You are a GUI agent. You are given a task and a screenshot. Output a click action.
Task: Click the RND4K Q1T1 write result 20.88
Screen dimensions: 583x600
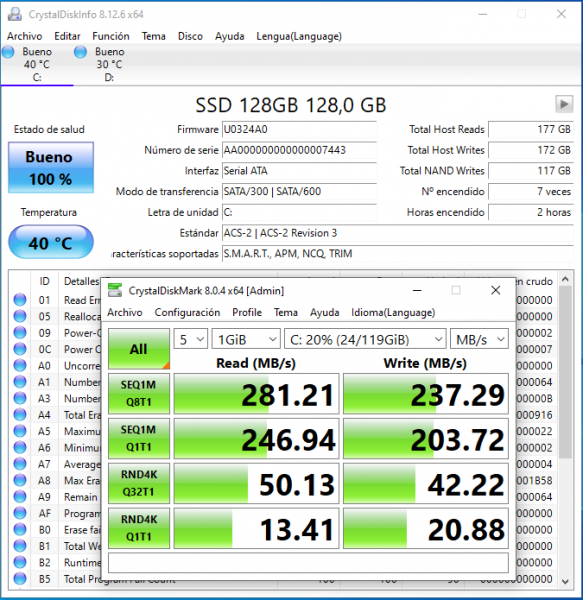coord(426,528)
